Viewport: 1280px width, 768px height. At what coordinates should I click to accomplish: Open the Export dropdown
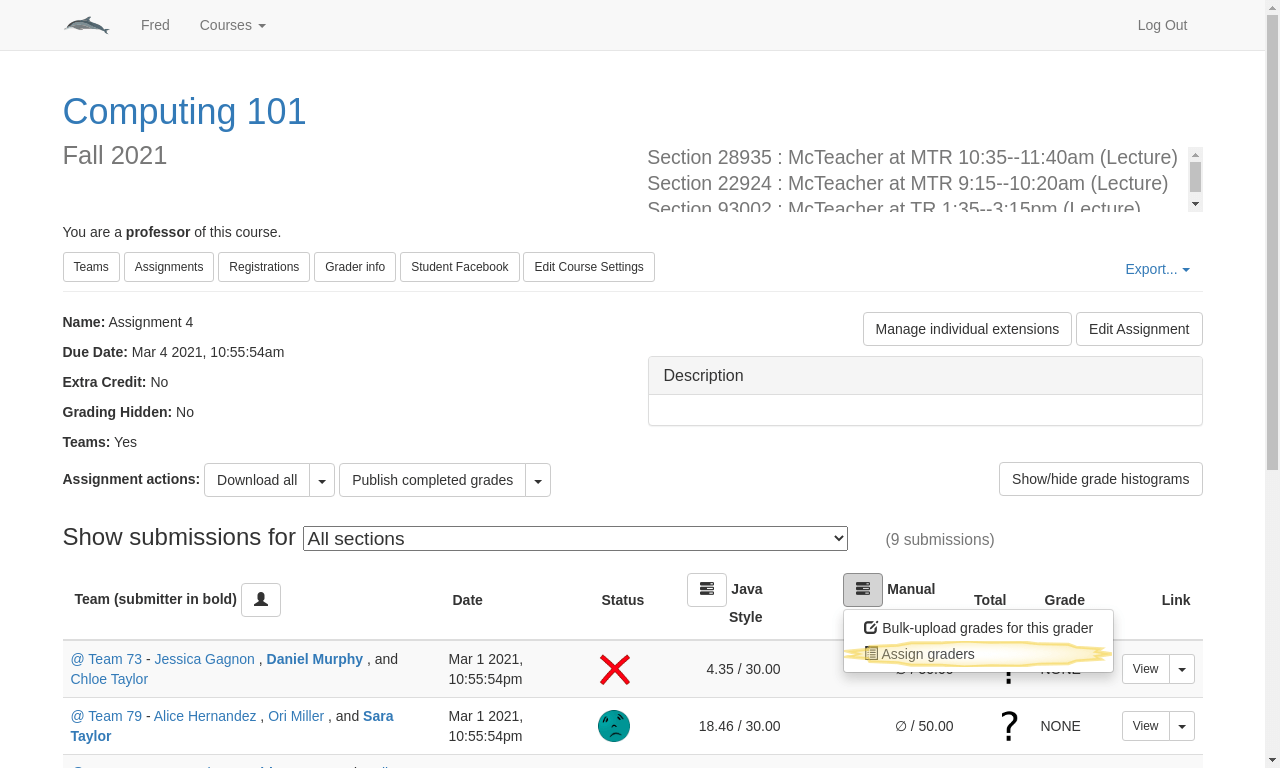(x=1157, y=269)
